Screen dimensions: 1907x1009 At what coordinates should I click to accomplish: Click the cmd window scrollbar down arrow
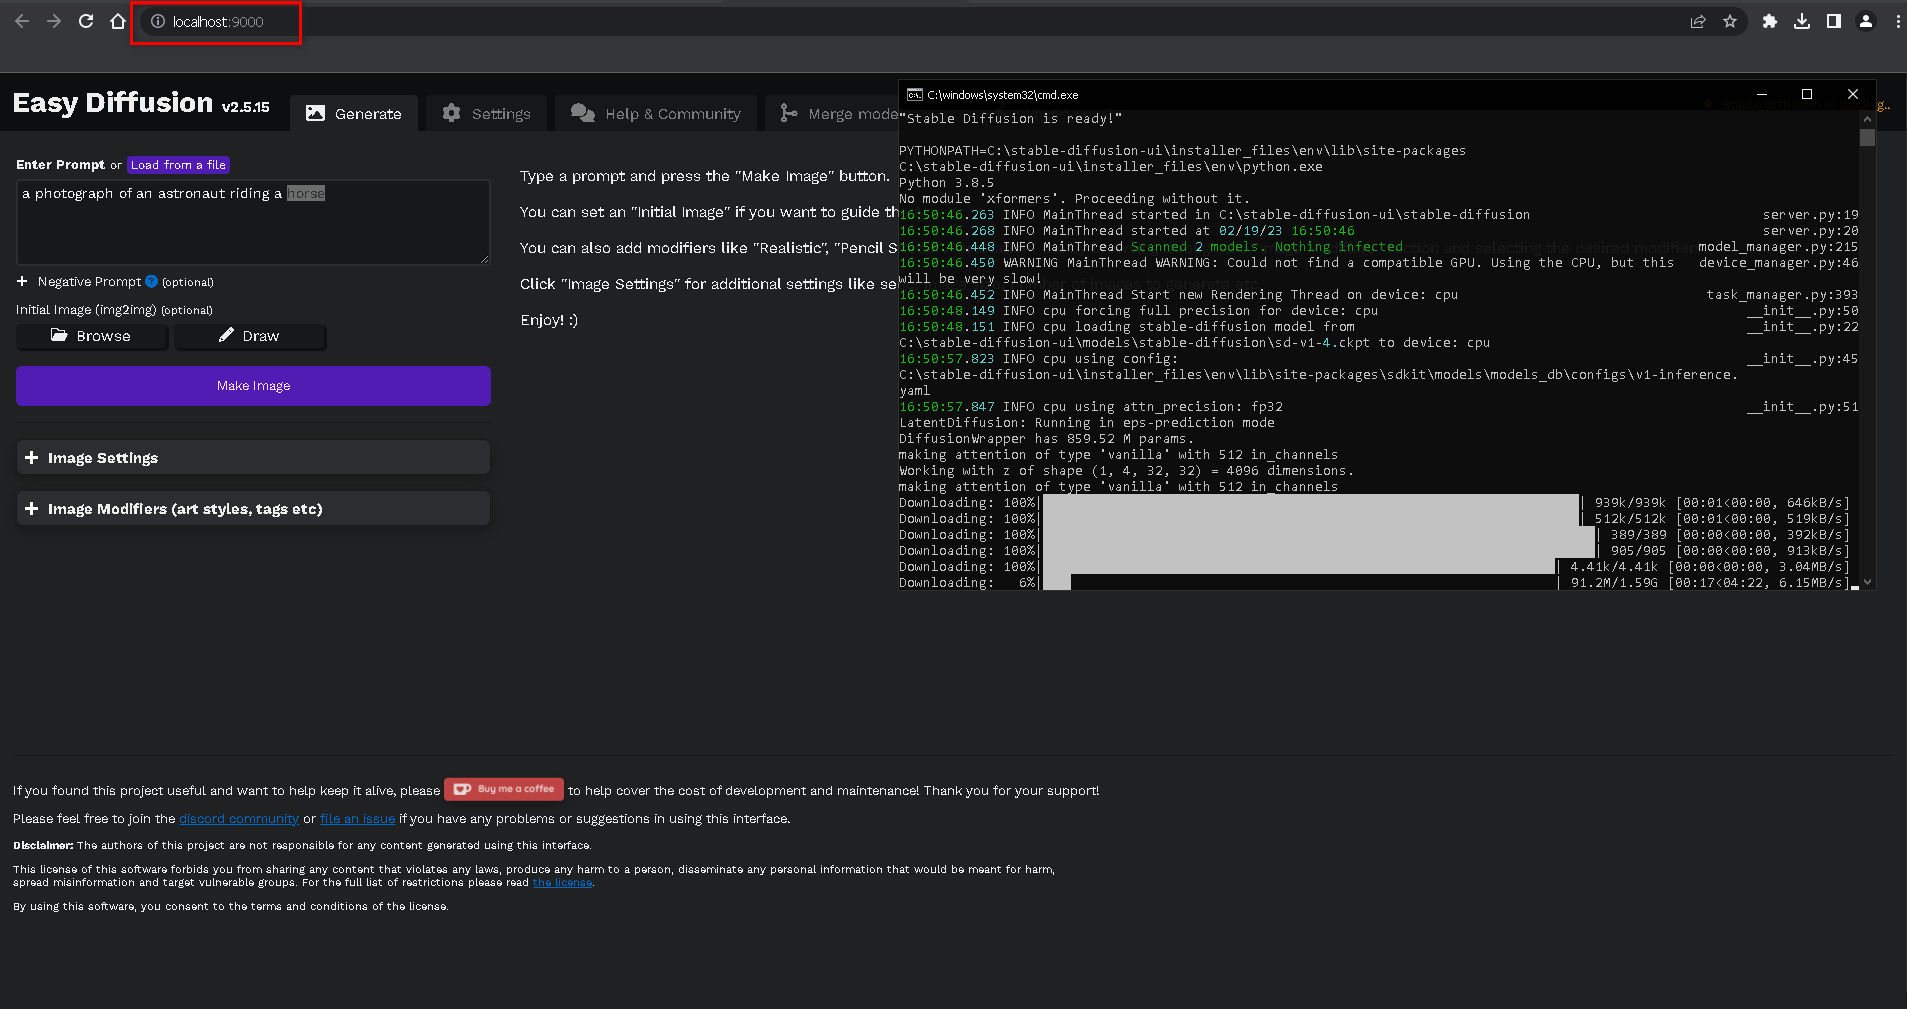click(x=1867, y=582)
